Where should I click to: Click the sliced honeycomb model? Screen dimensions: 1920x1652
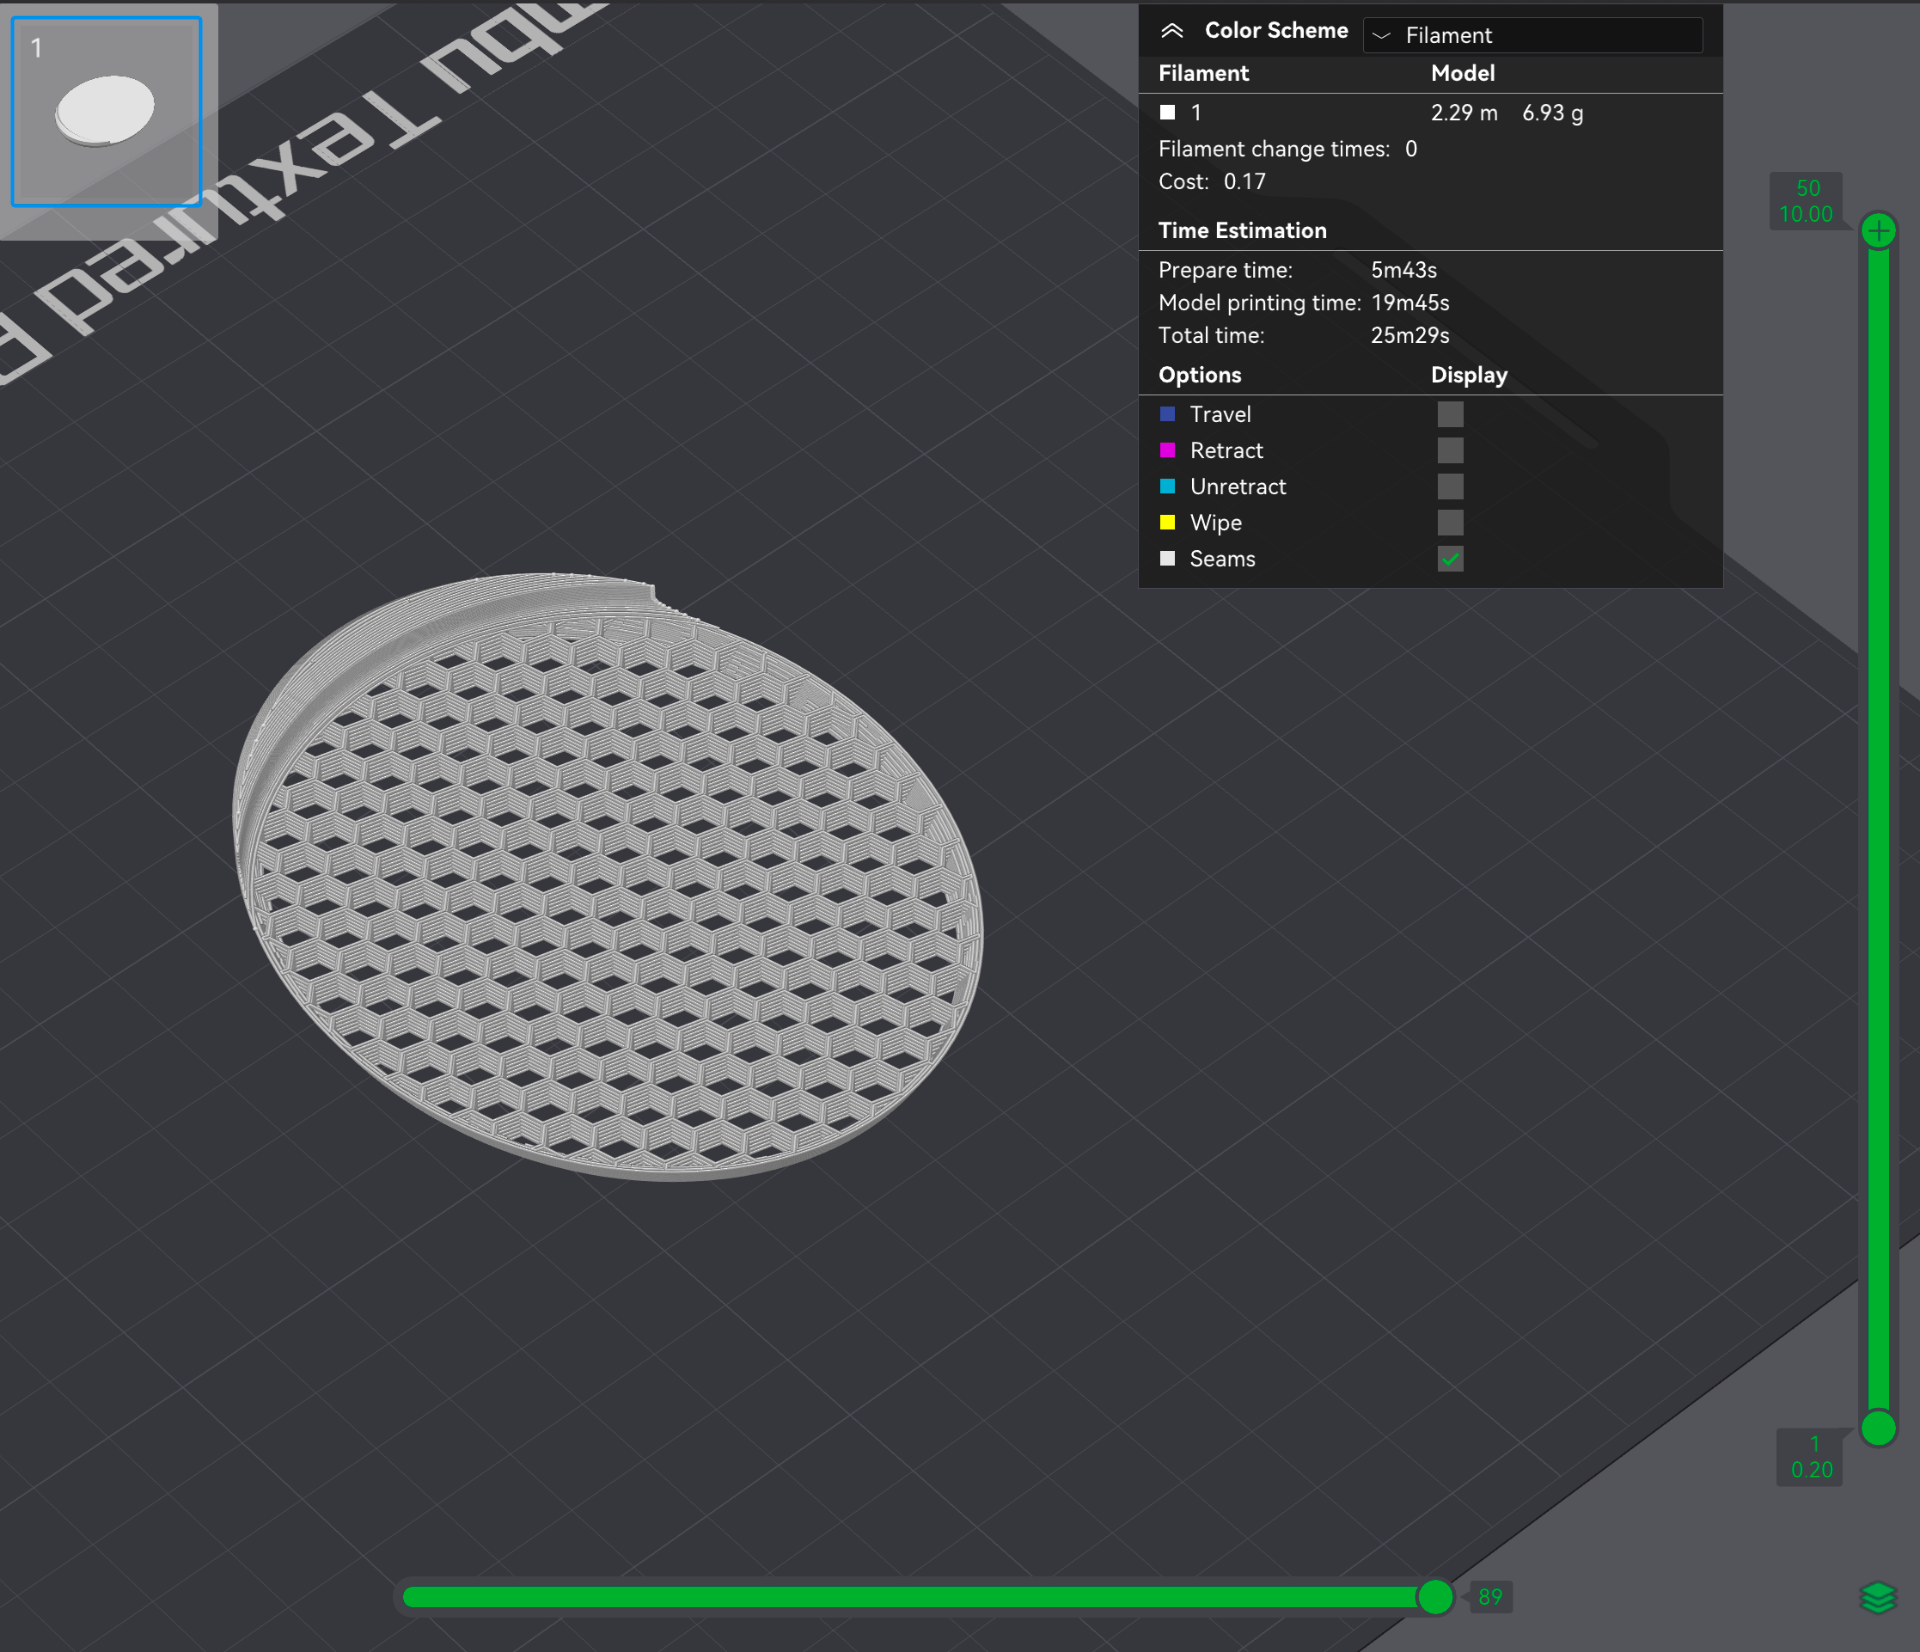pyautogui.click(x=608, y=877)
